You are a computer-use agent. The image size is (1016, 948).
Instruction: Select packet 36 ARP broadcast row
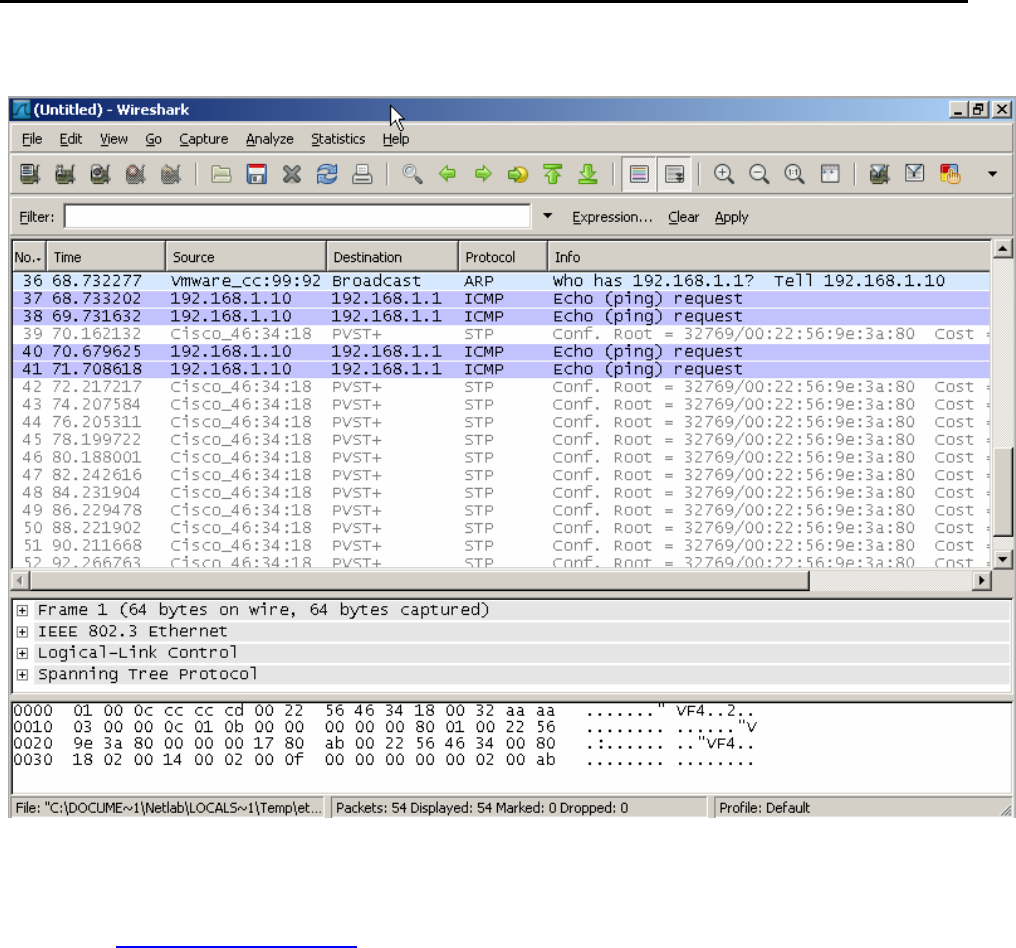pos(502,281)
